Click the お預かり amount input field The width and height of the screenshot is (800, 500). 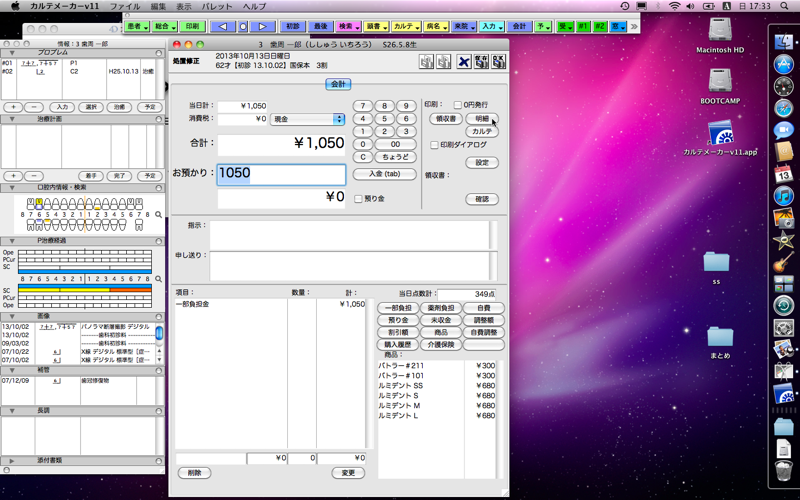click(x=281, y=173)
